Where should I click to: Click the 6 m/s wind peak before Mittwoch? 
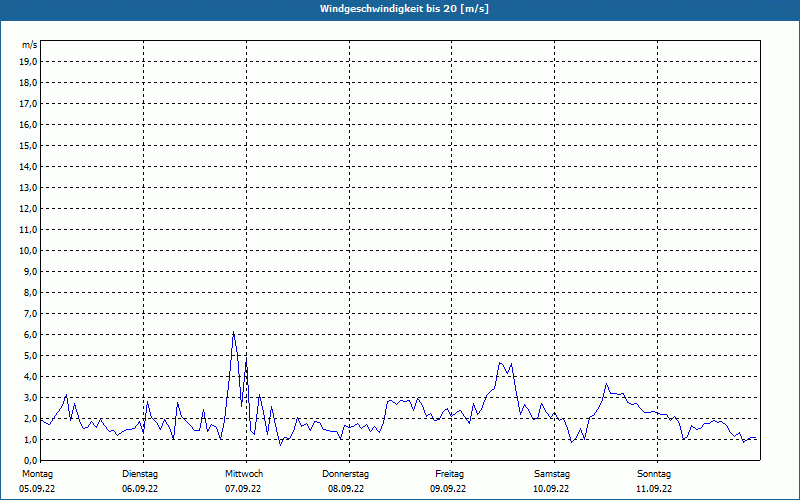[233, 332]
